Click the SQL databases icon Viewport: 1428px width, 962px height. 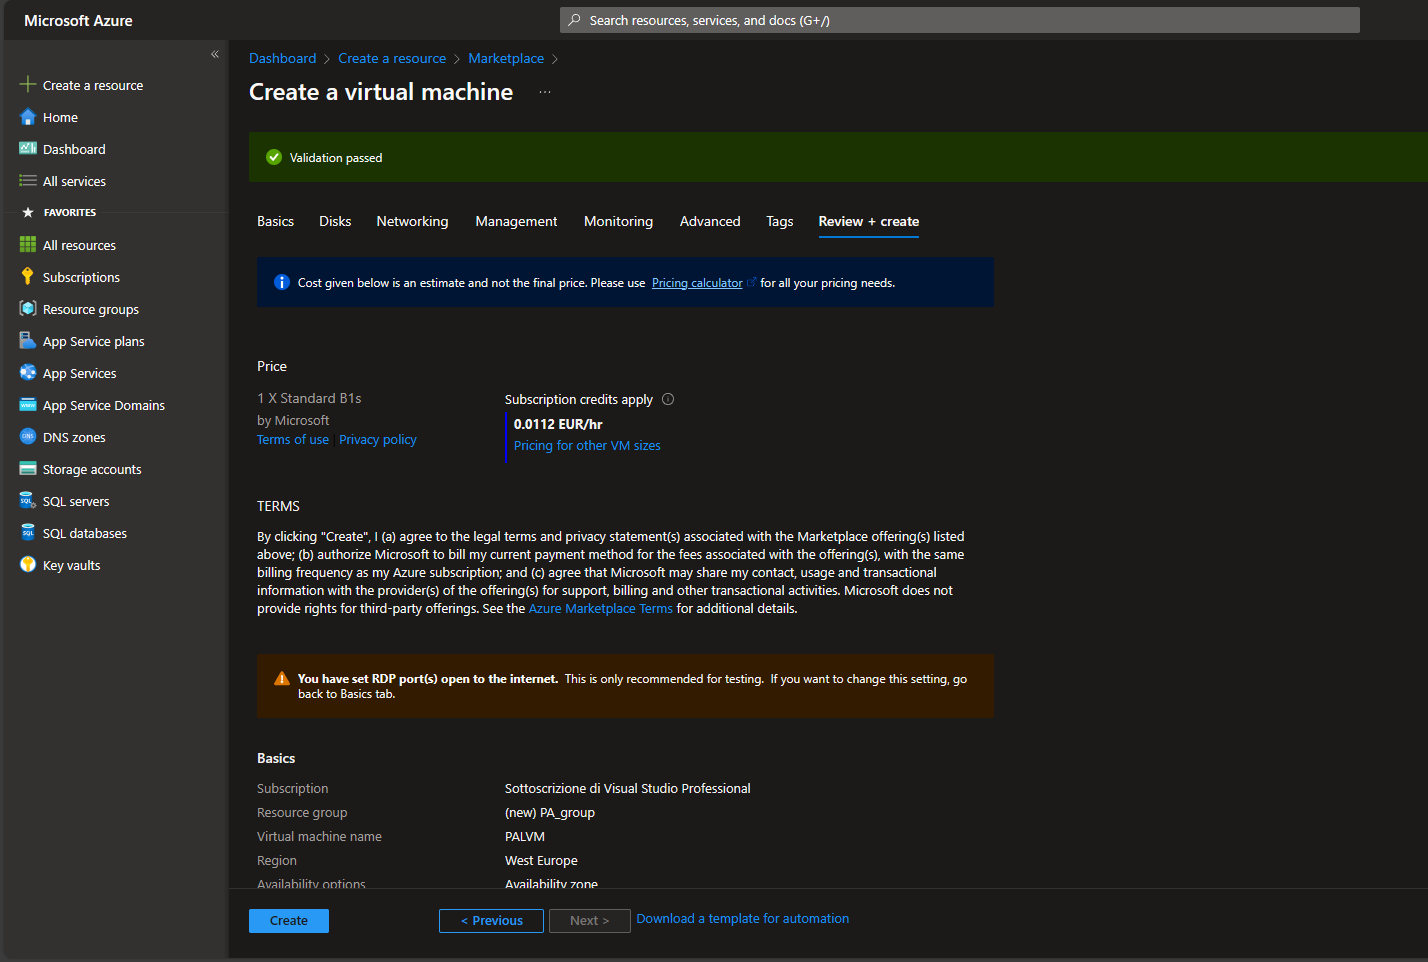coord(28,533)
